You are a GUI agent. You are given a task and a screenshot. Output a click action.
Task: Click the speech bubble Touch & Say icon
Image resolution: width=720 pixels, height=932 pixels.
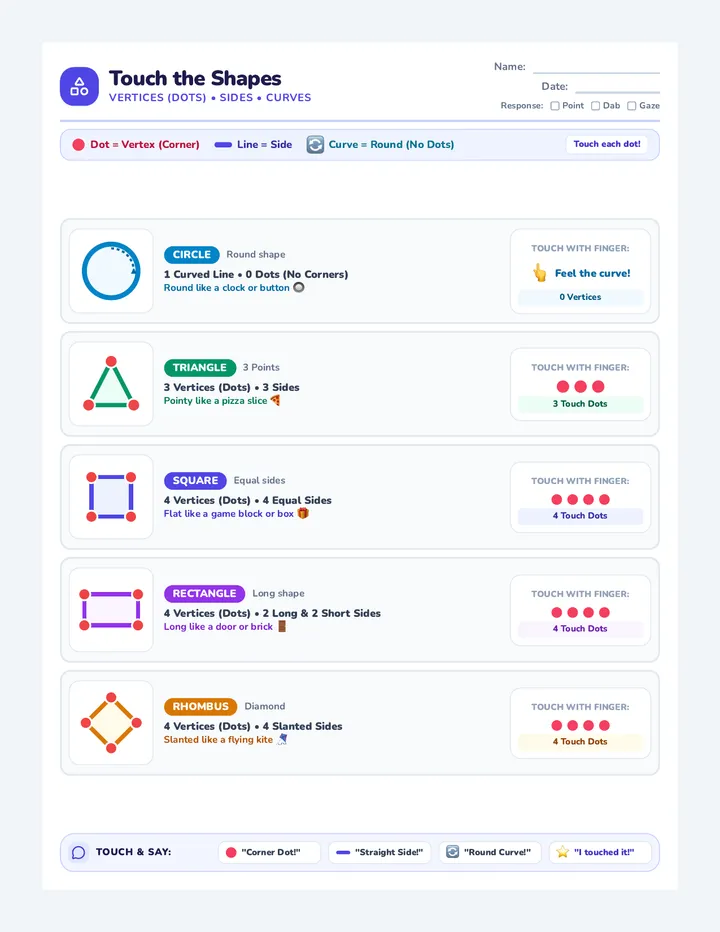[78, 852]
